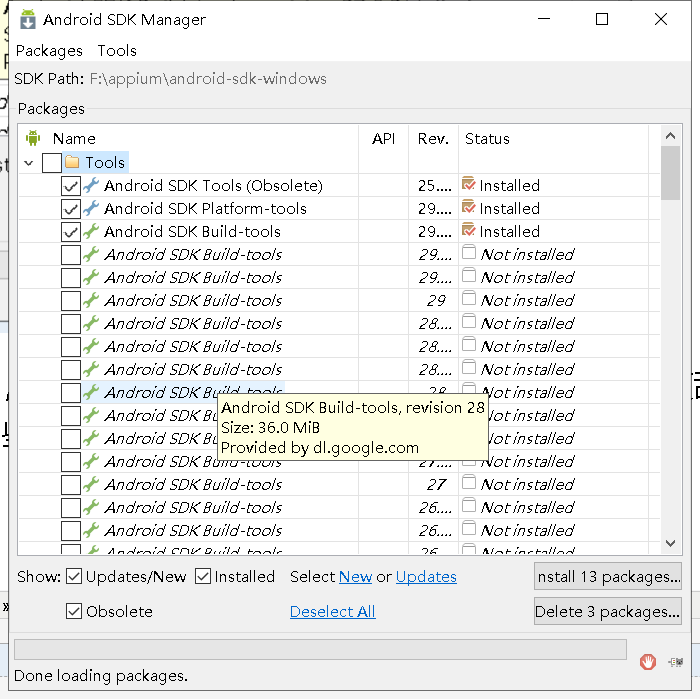700x699 pixels.
Task: Open the Packages menu
Action: pyautogui.click(x=49, y=51)
